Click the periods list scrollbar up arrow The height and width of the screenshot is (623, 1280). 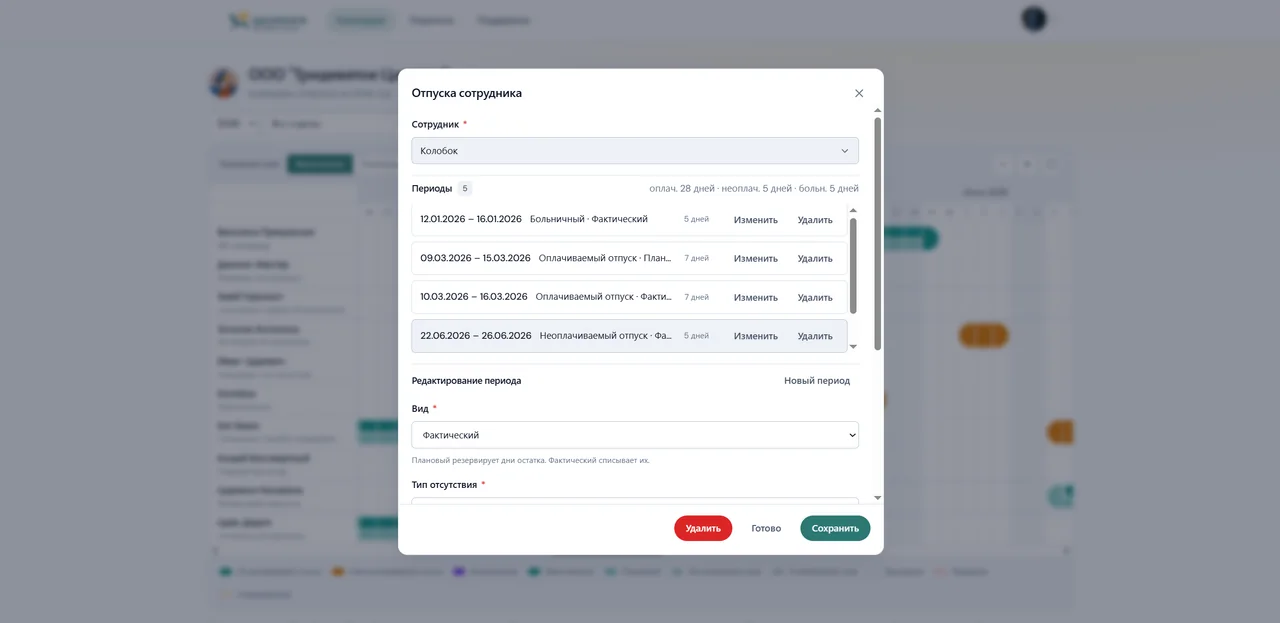click(x=853, y=210)
